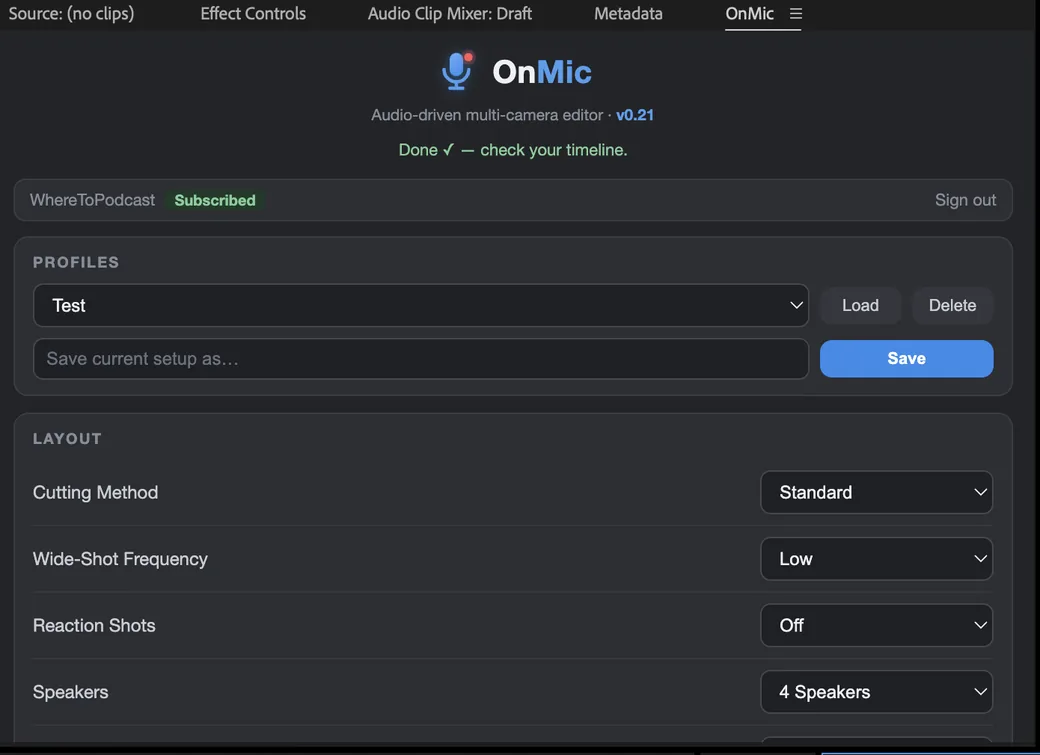Open the Audio Clip Mixer: Draft tab

pyautogui.click(x=450, y=14)
